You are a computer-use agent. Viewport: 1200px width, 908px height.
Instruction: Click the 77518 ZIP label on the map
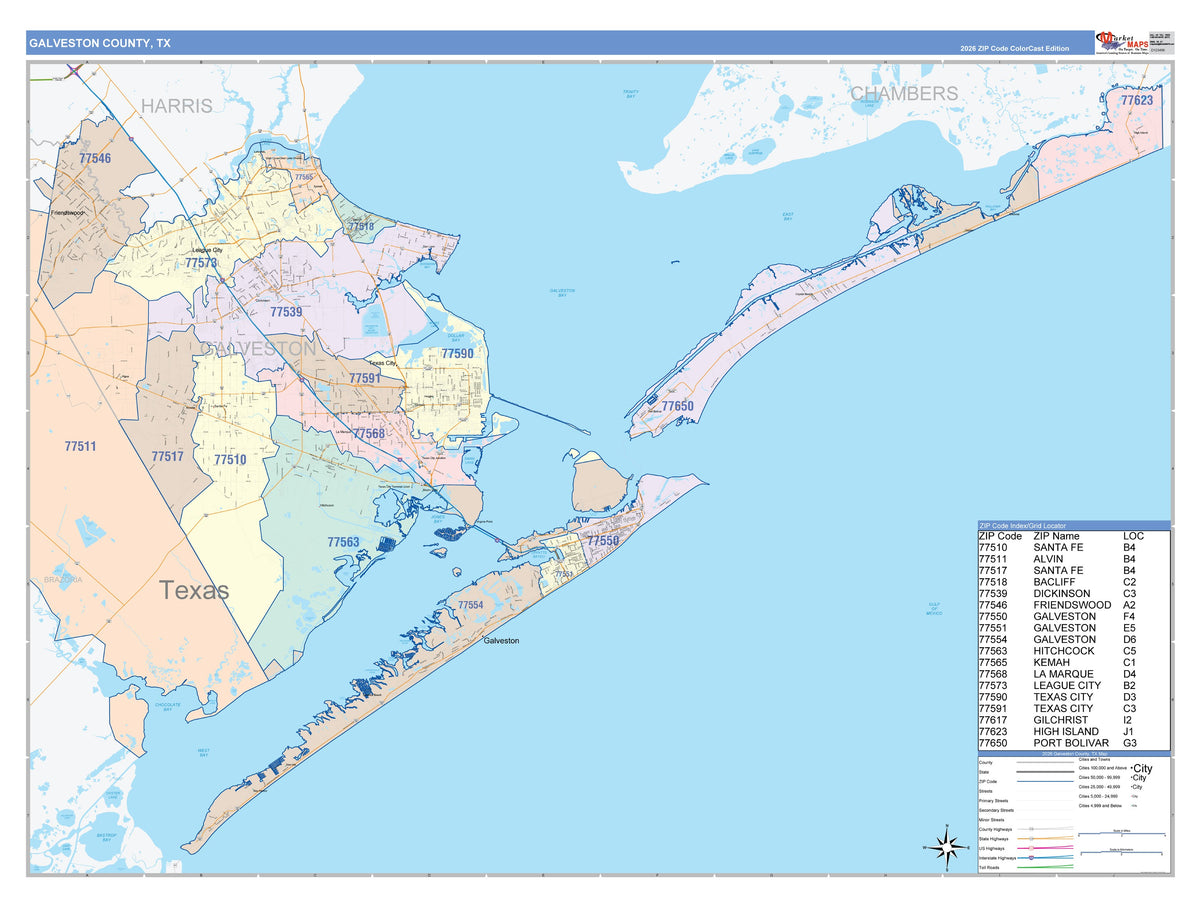pos(361,227)
